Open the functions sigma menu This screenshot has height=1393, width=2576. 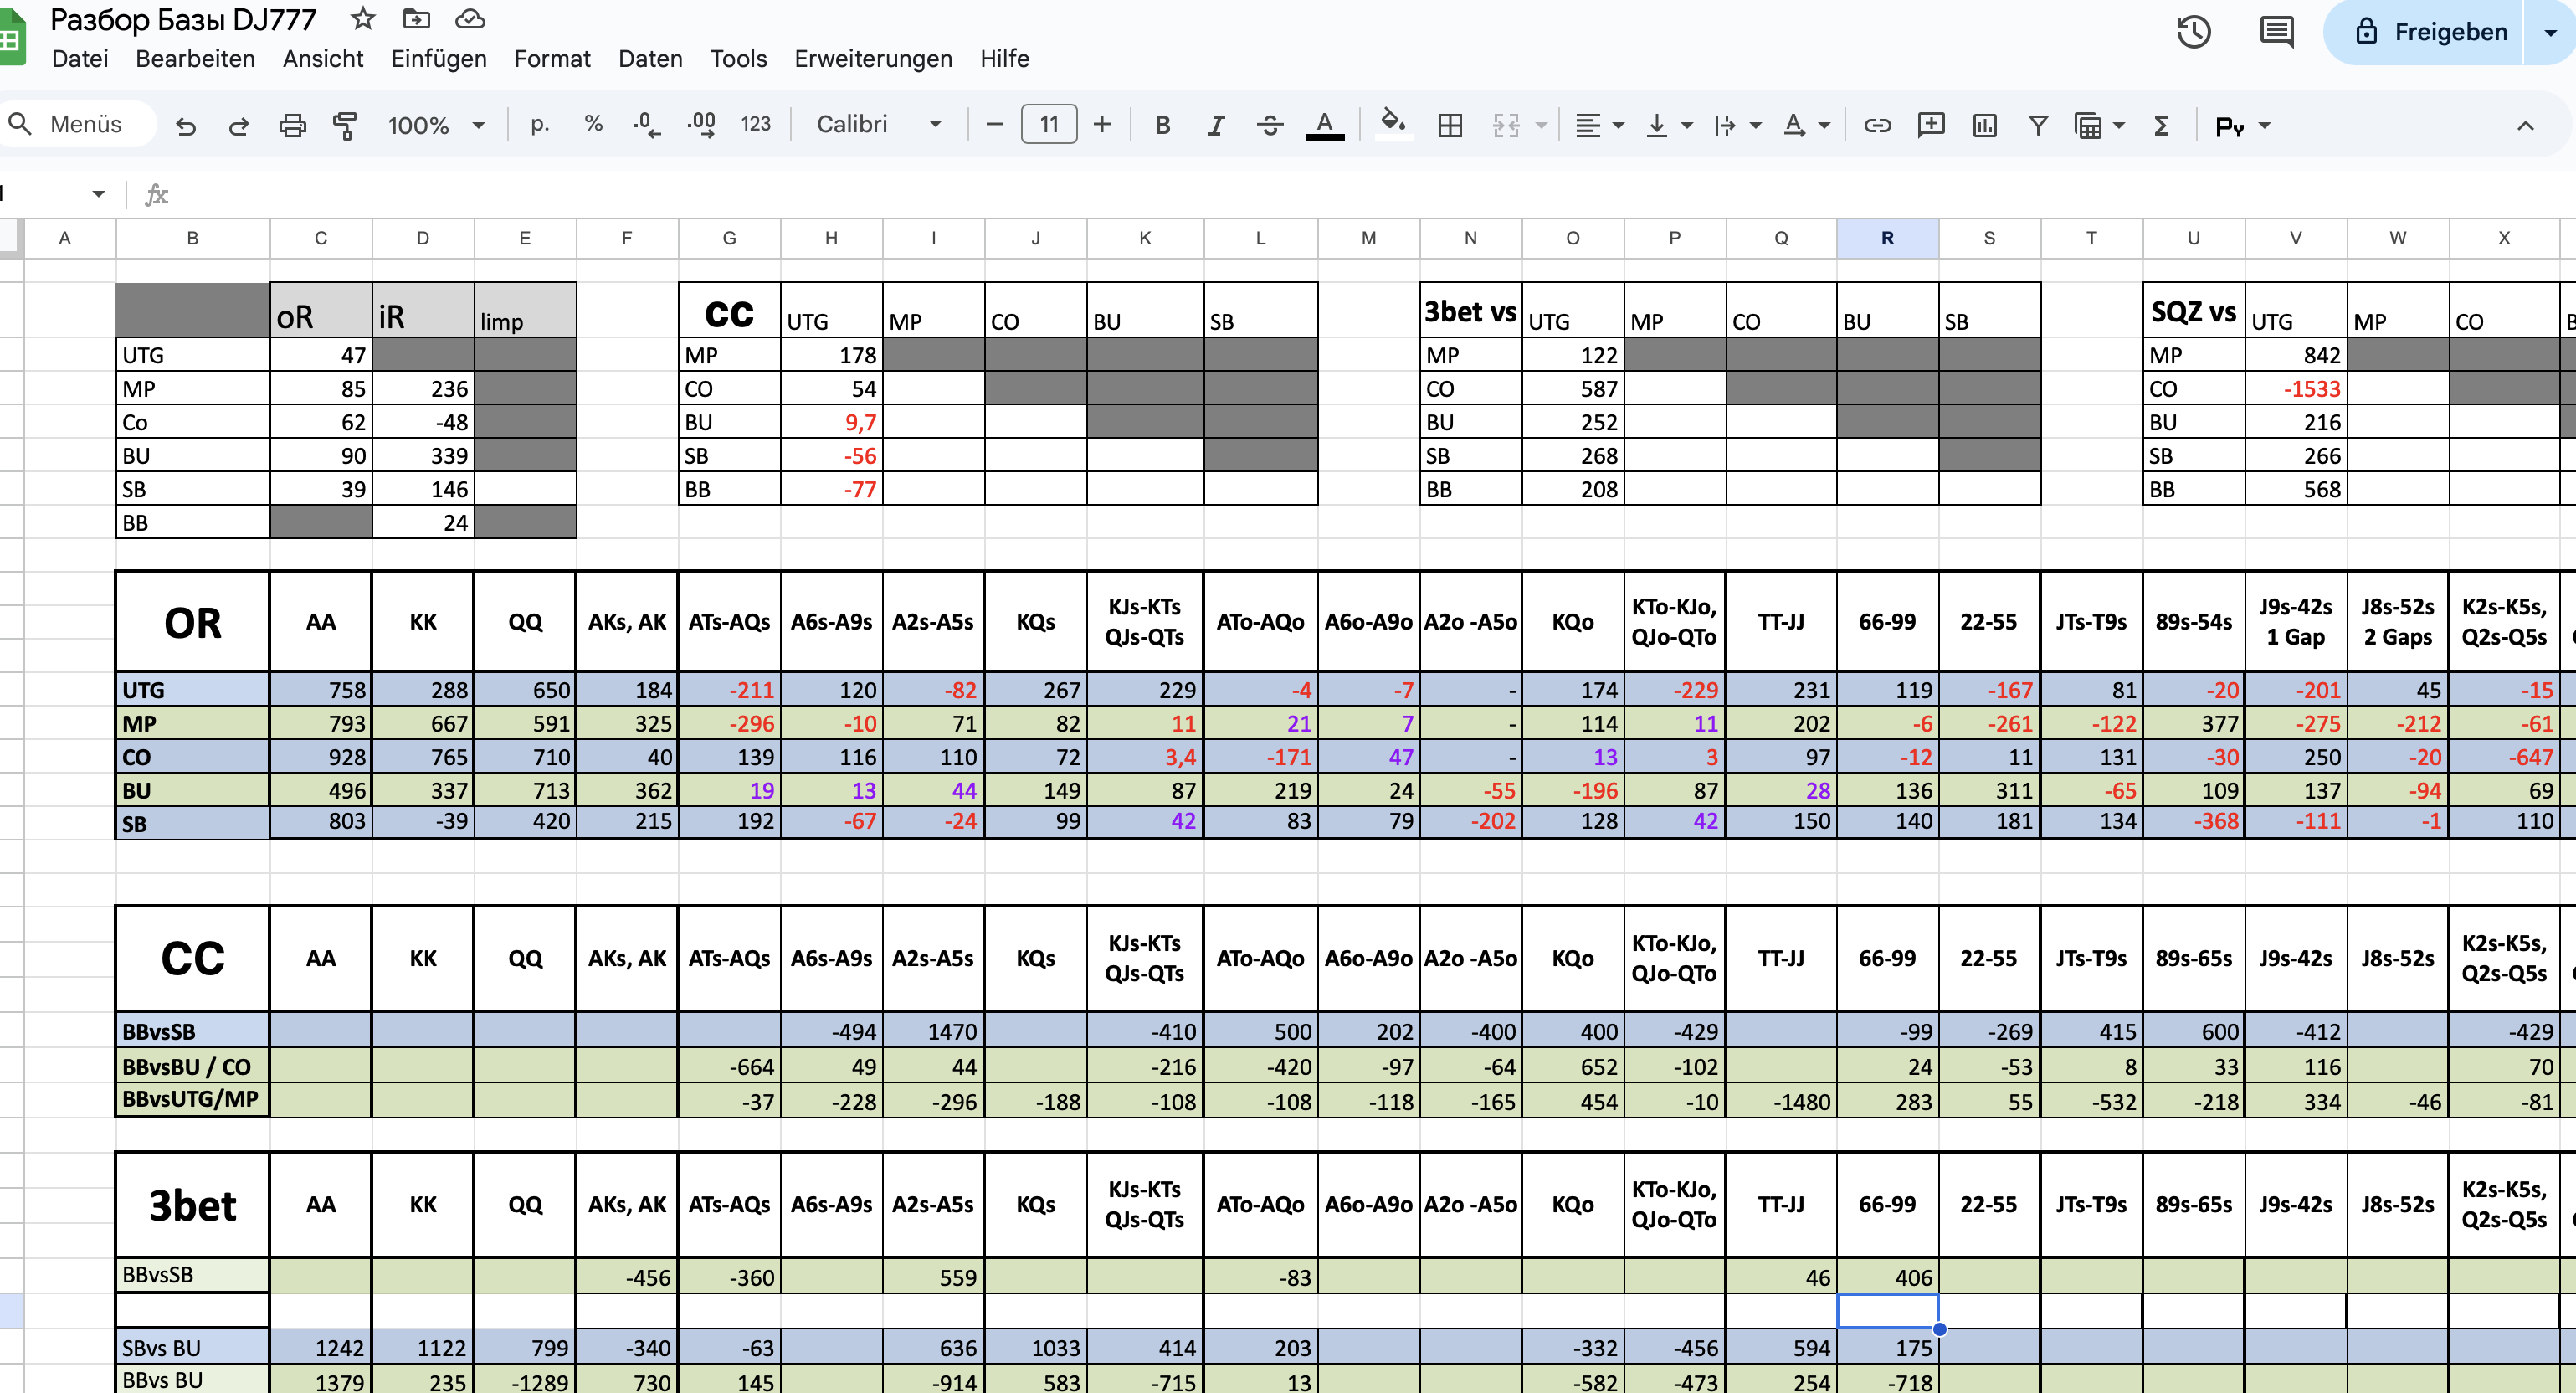point(2161,125)
